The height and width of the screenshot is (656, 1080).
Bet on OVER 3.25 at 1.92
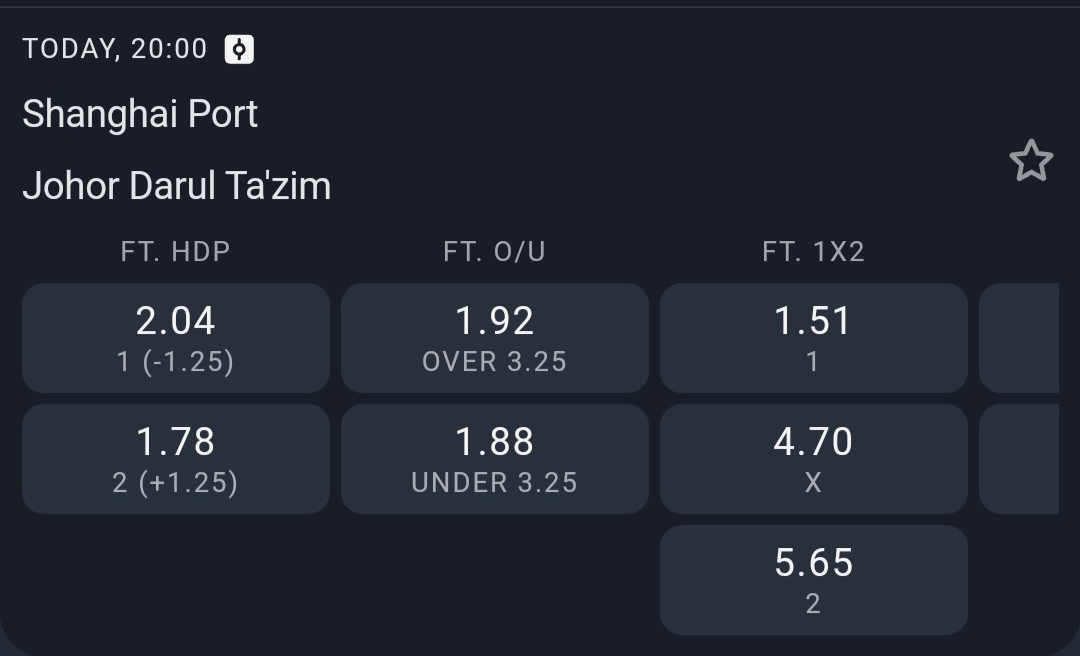click(495, 338)
